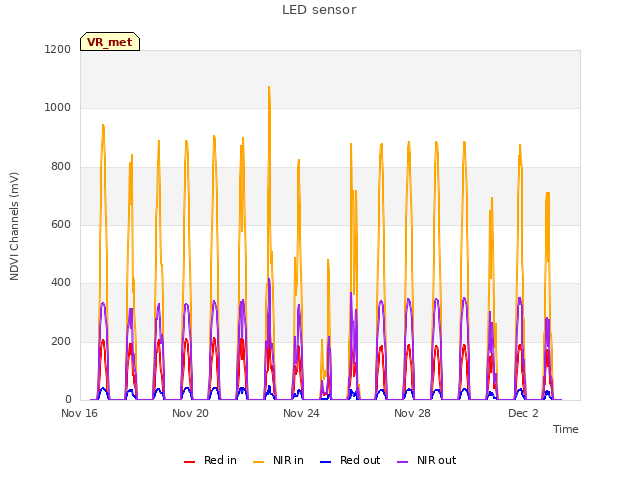Click the 400 y-axis tick label

pos(61,283)
